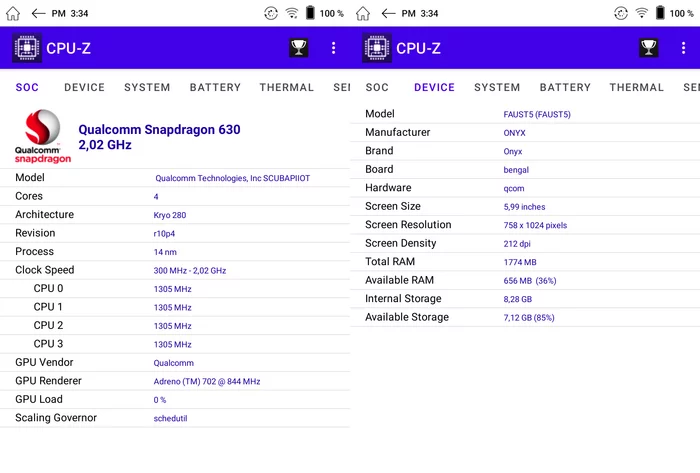The height and width of the screenshot is (473, 700).
Task: Tap the CPU 2 row label
Action: (48, 325)
